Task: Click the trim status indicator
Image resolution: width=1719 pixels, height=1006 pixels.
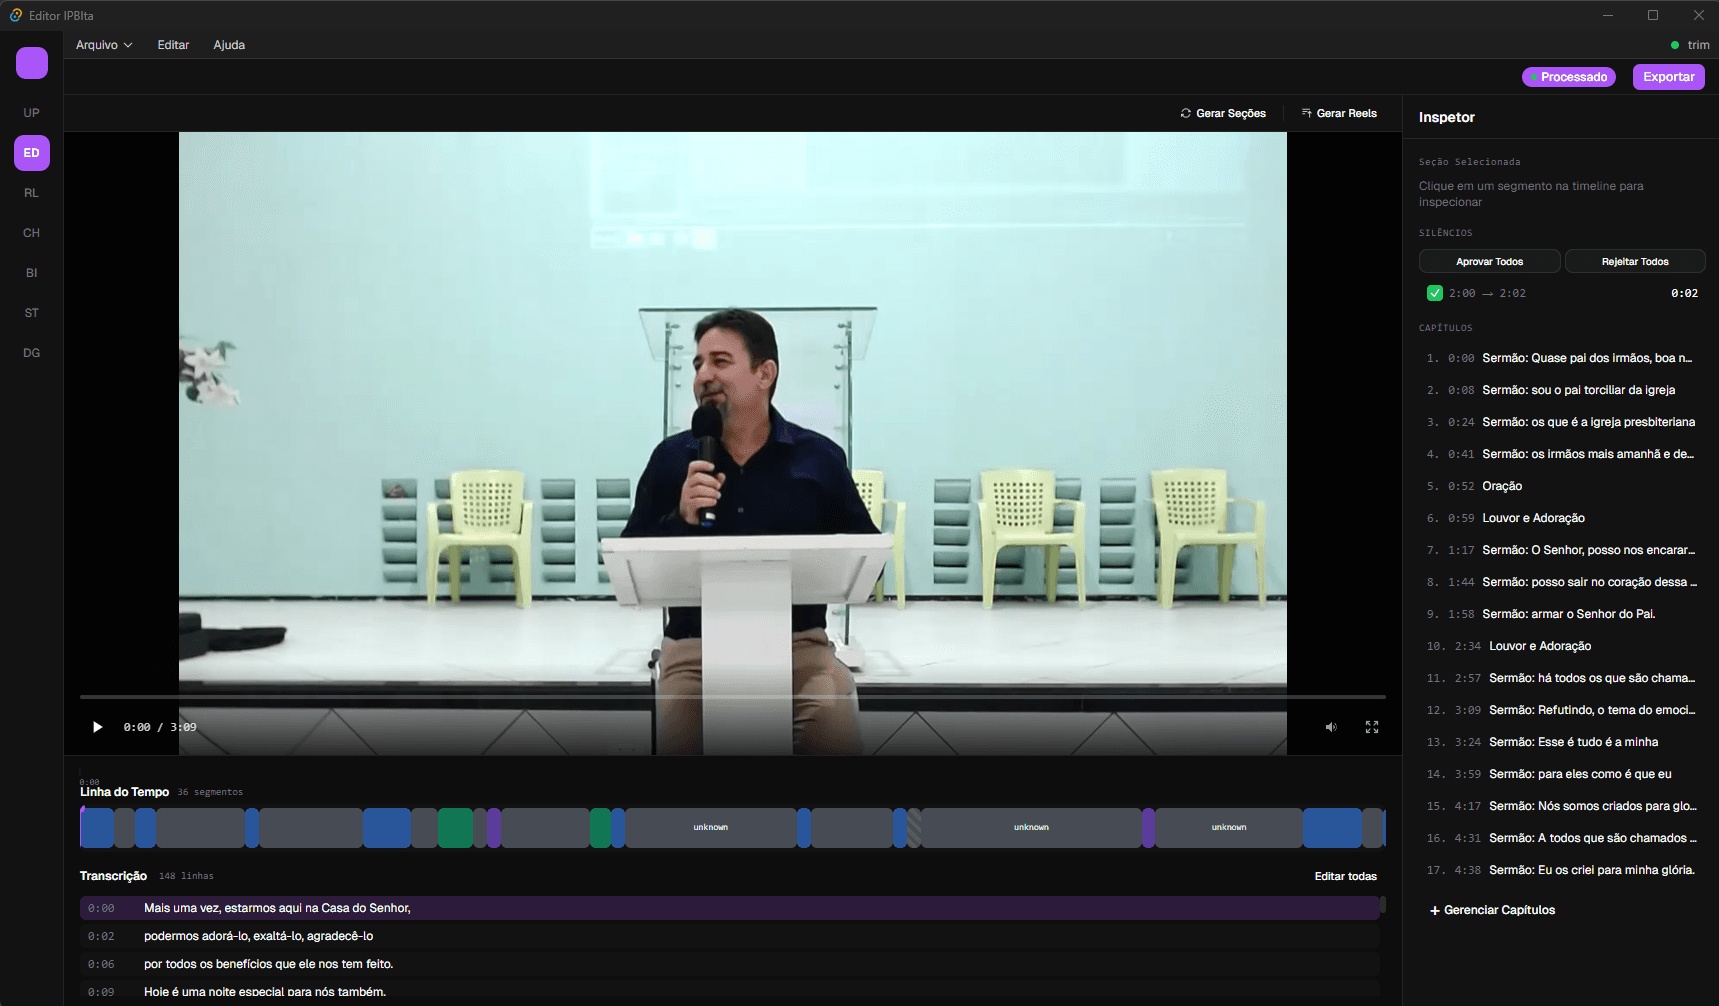Action: pyautogui.click(x=1690, y=45)
